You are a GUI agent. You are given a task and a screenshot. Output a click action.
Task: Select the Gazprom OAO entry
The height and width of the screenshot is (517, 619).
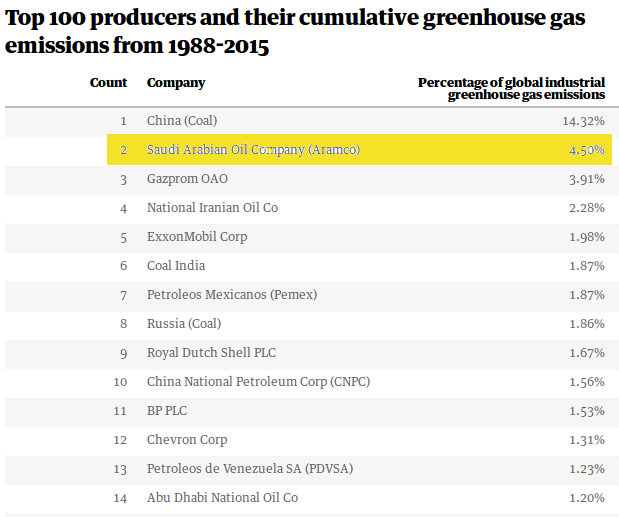tap(187, 179)
